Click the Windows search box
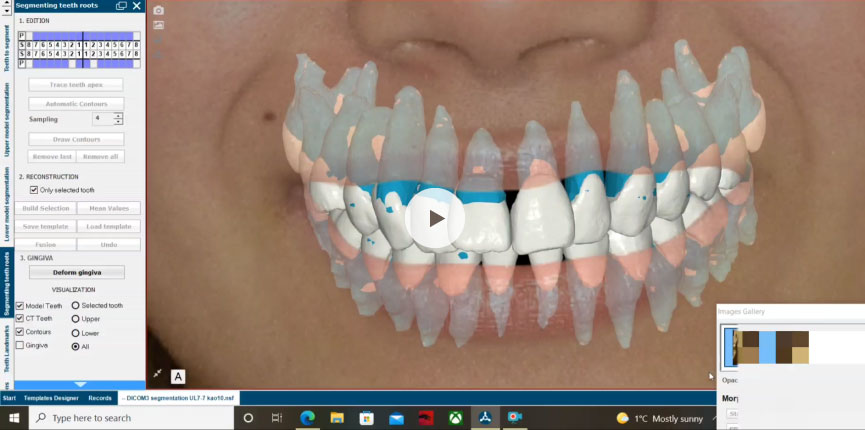 pyautogui.click(x=131, y=418)
